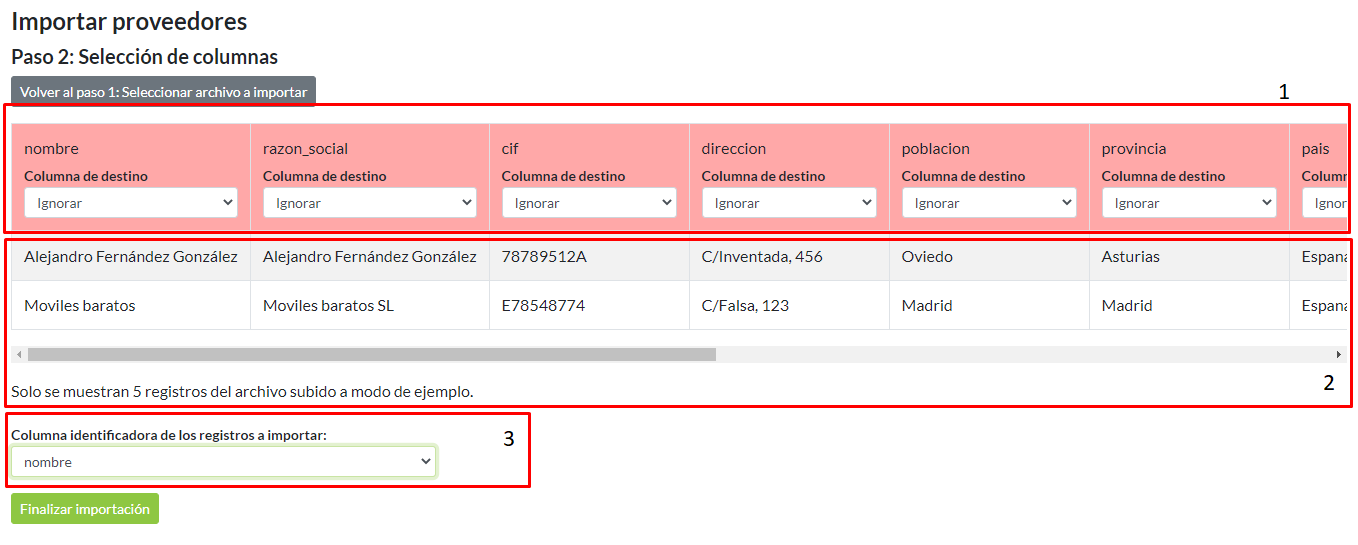Click Volver al paso 1 button
Viewport: 1358px width, 545px height.
[x=163, y=92]
